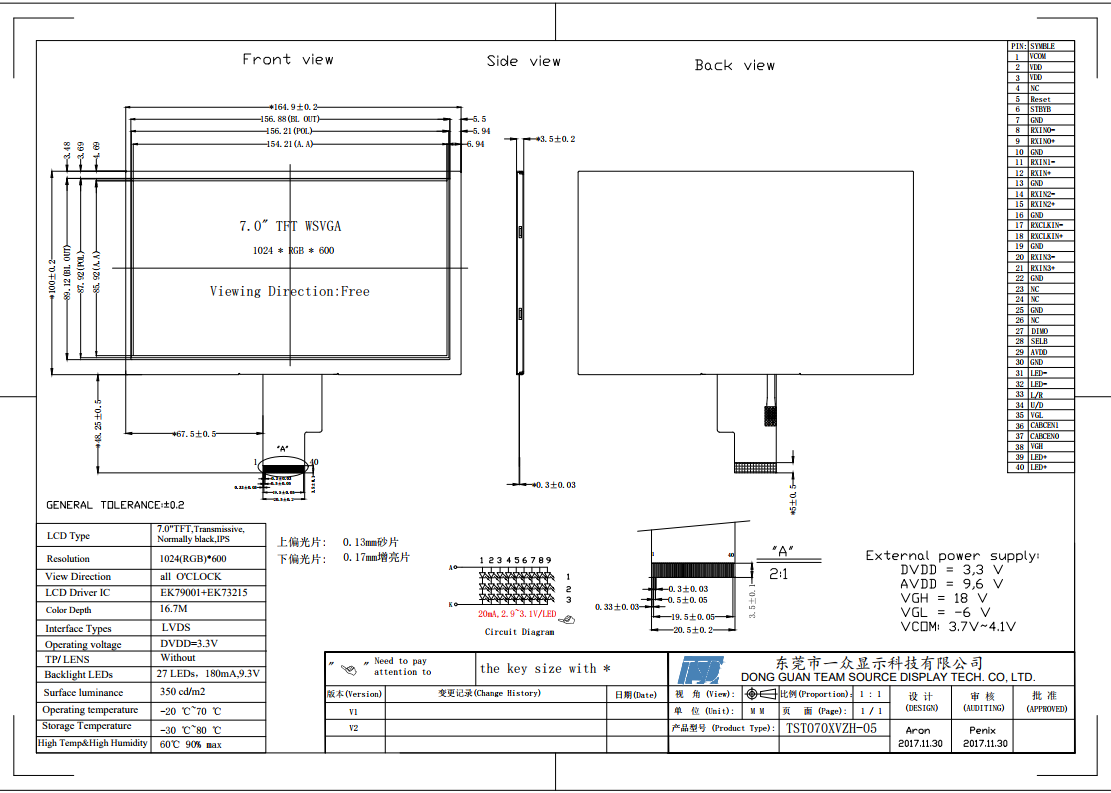Image resolution: width=1111 pixels, height=793 pixels.
Task: Click the hand symbol beside red LED rating
Action: (x=569, y=620)
